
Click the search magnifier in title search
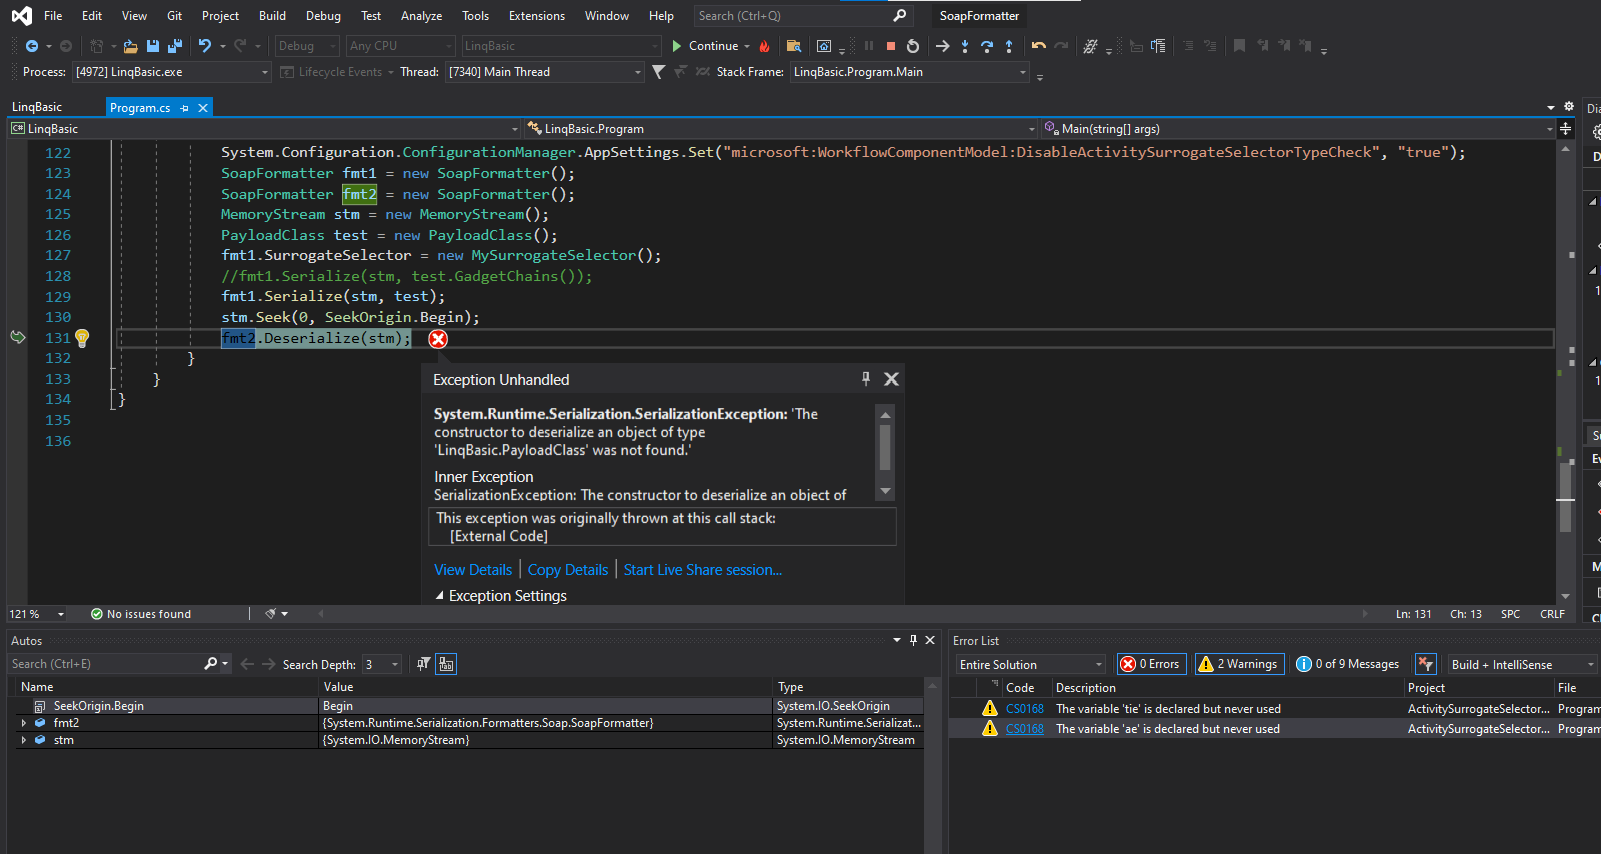899,16
